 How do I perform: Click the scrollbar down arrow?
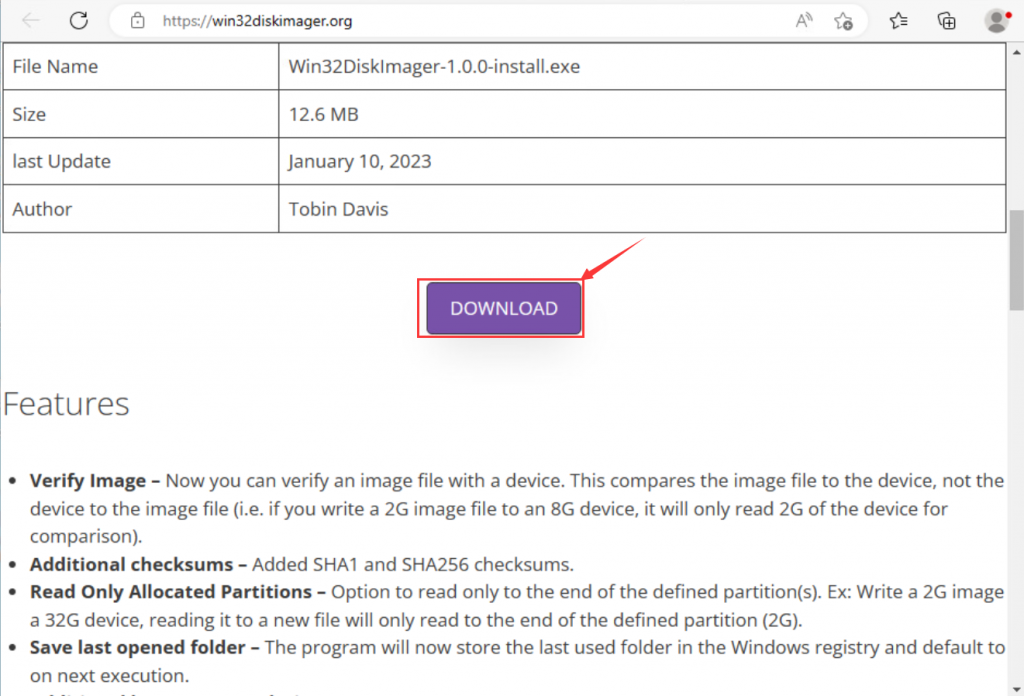tap(1016, 689)
